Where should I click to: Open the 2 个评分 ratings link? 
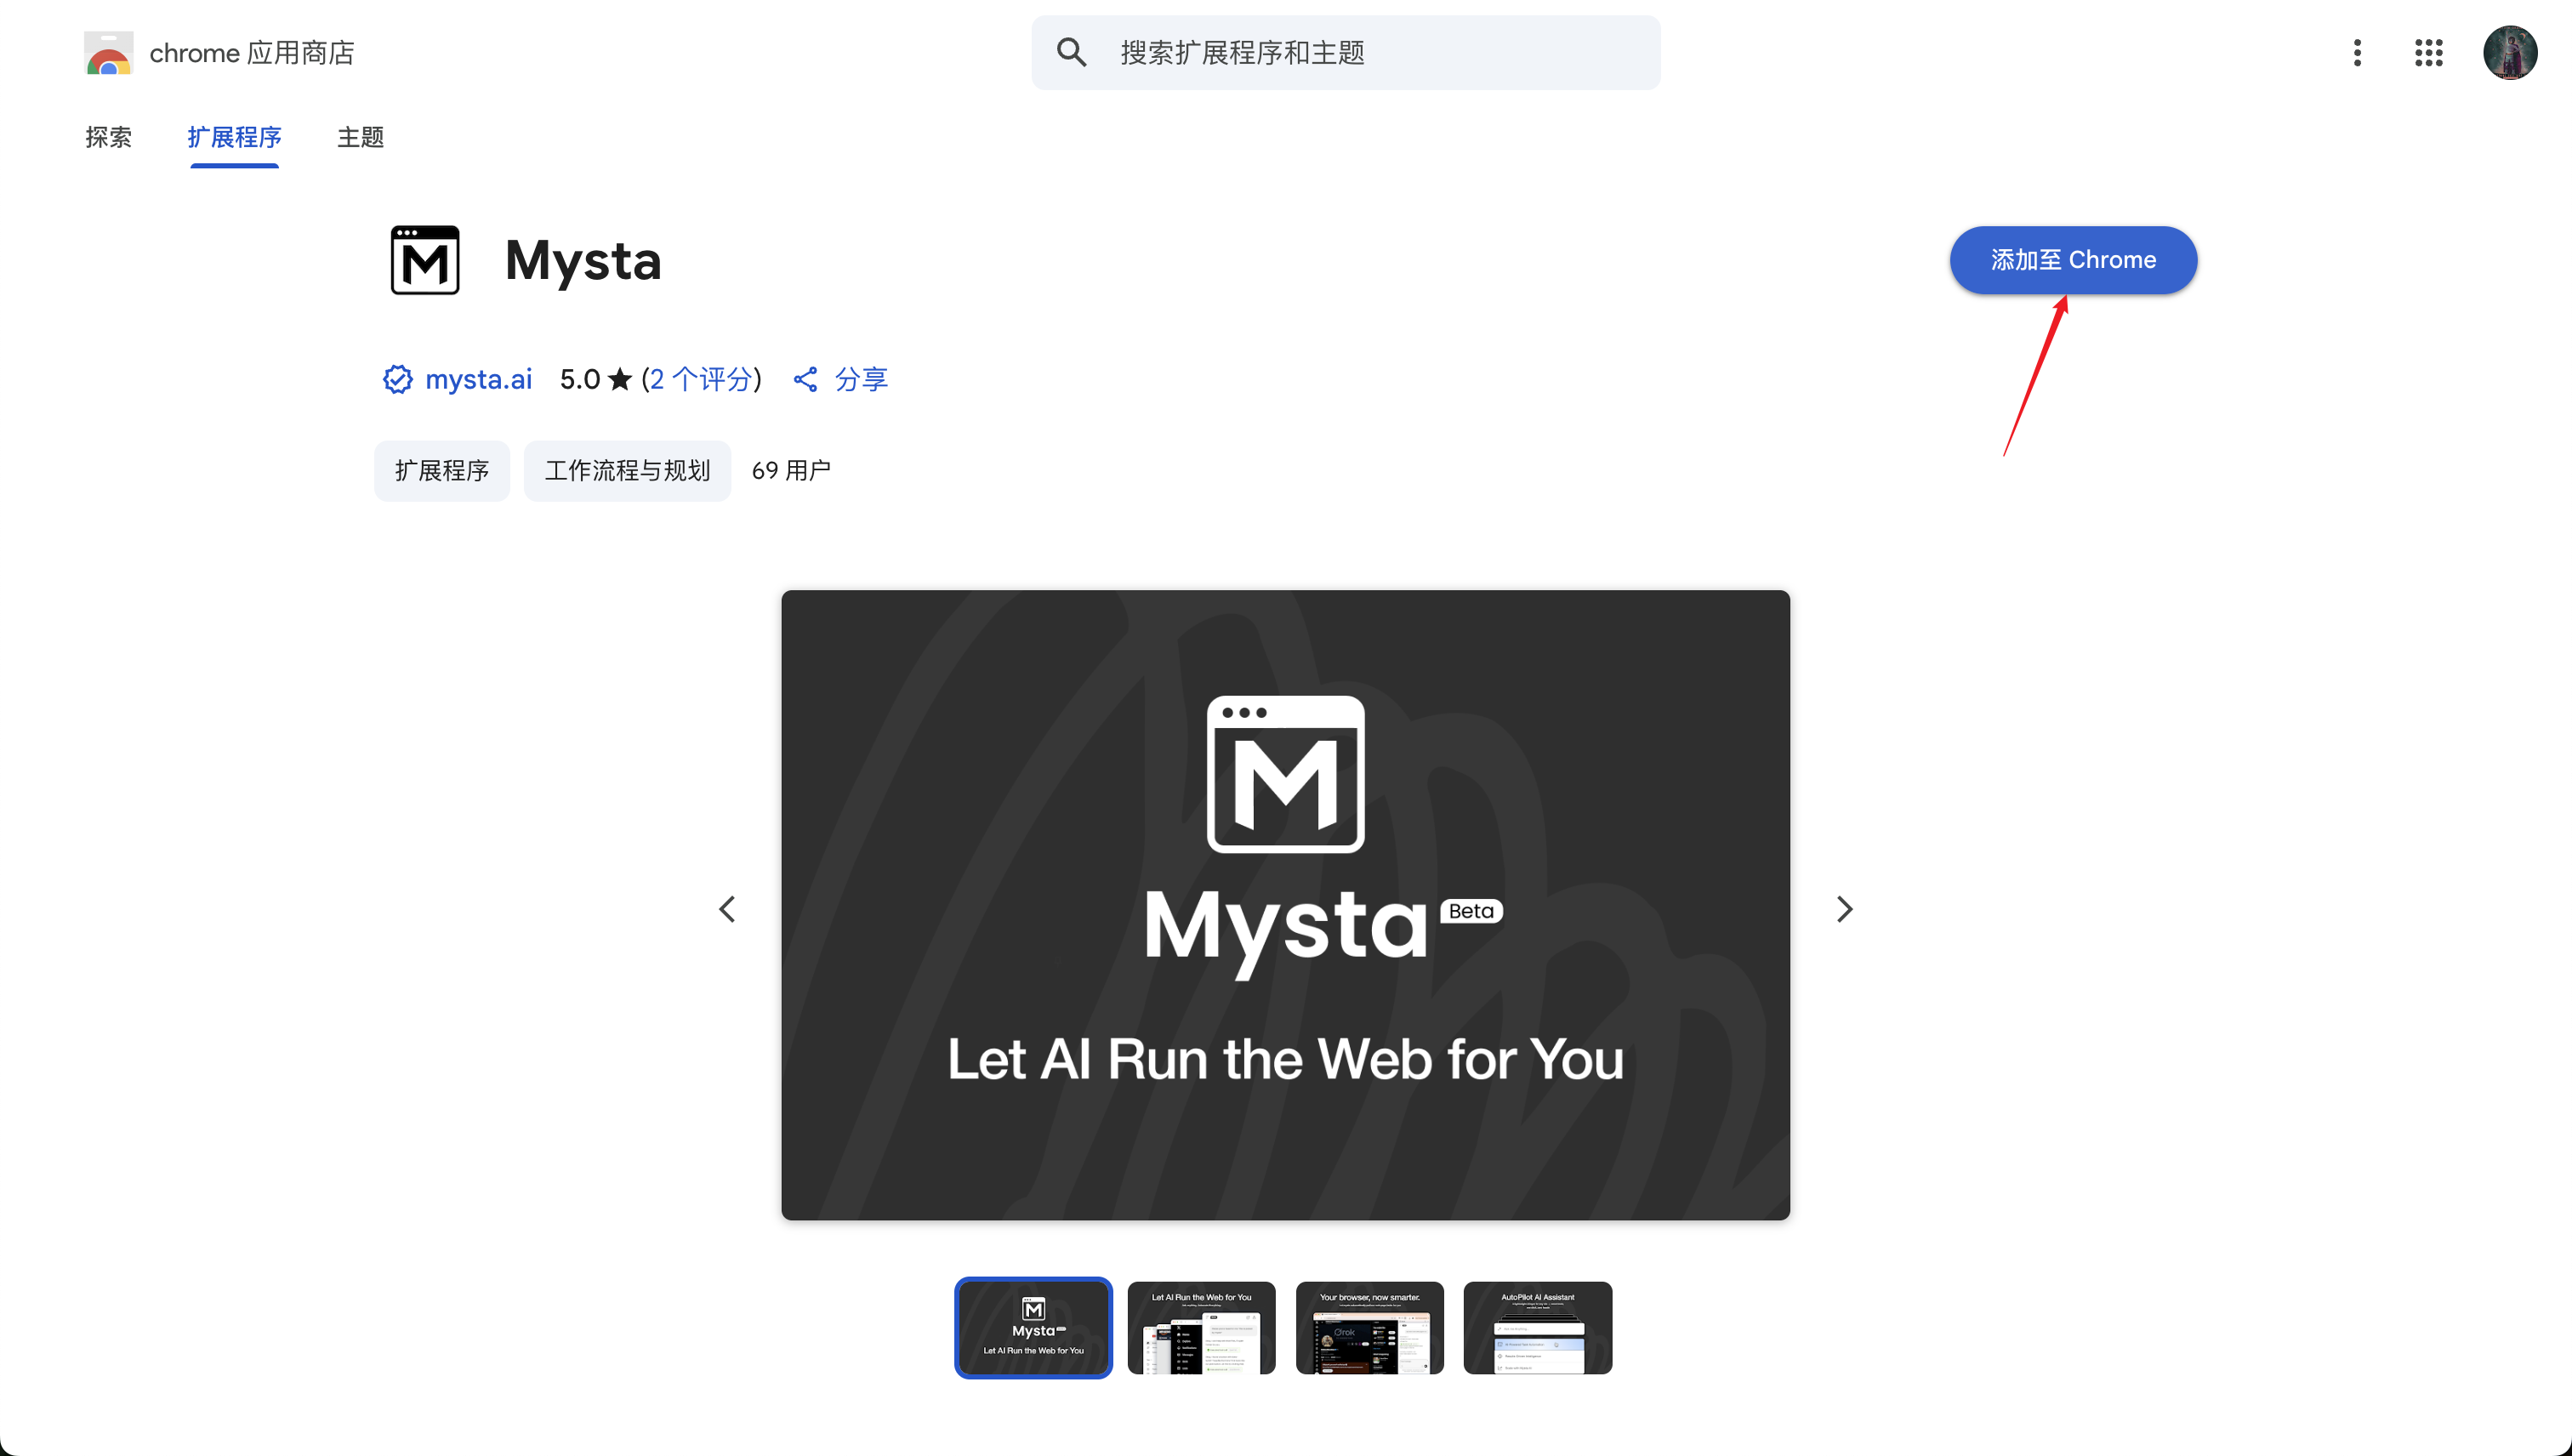click(700, 379)
